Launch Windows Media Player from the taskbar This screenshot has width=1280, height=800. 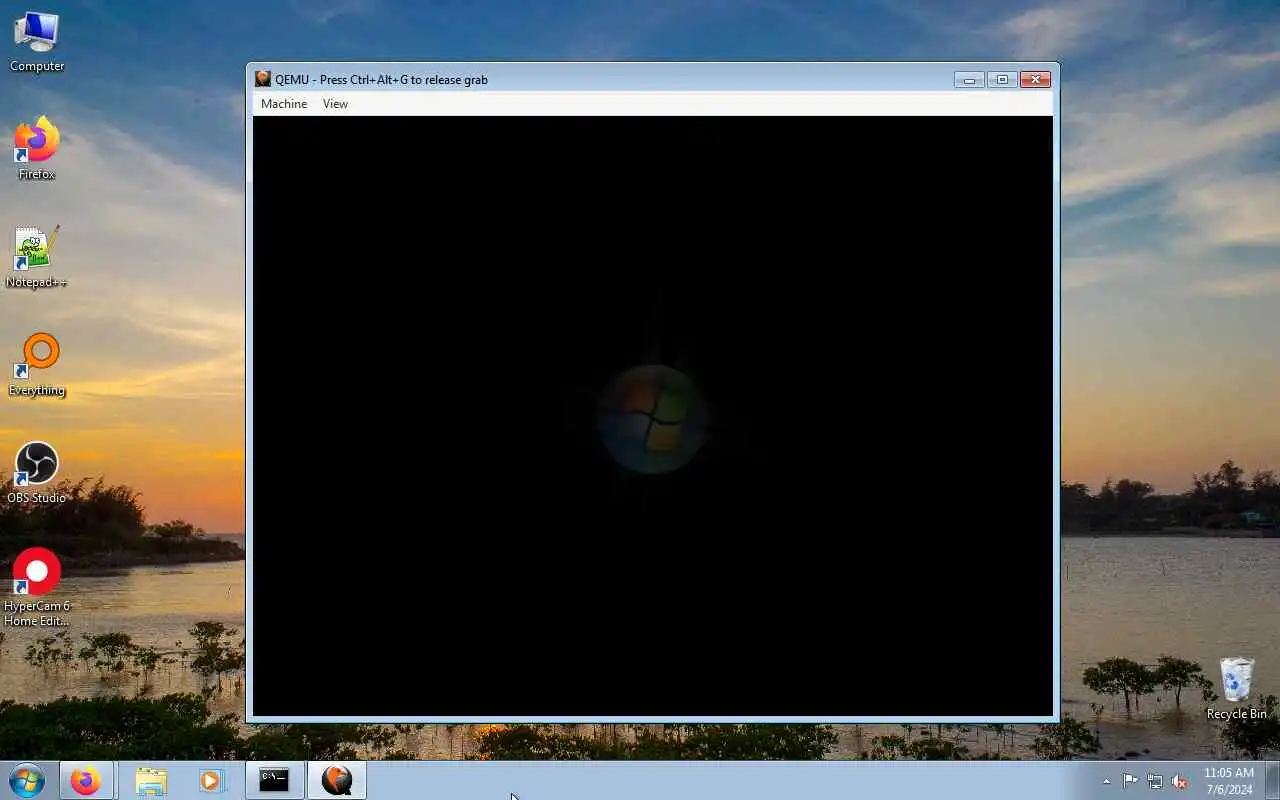[210, 780]
